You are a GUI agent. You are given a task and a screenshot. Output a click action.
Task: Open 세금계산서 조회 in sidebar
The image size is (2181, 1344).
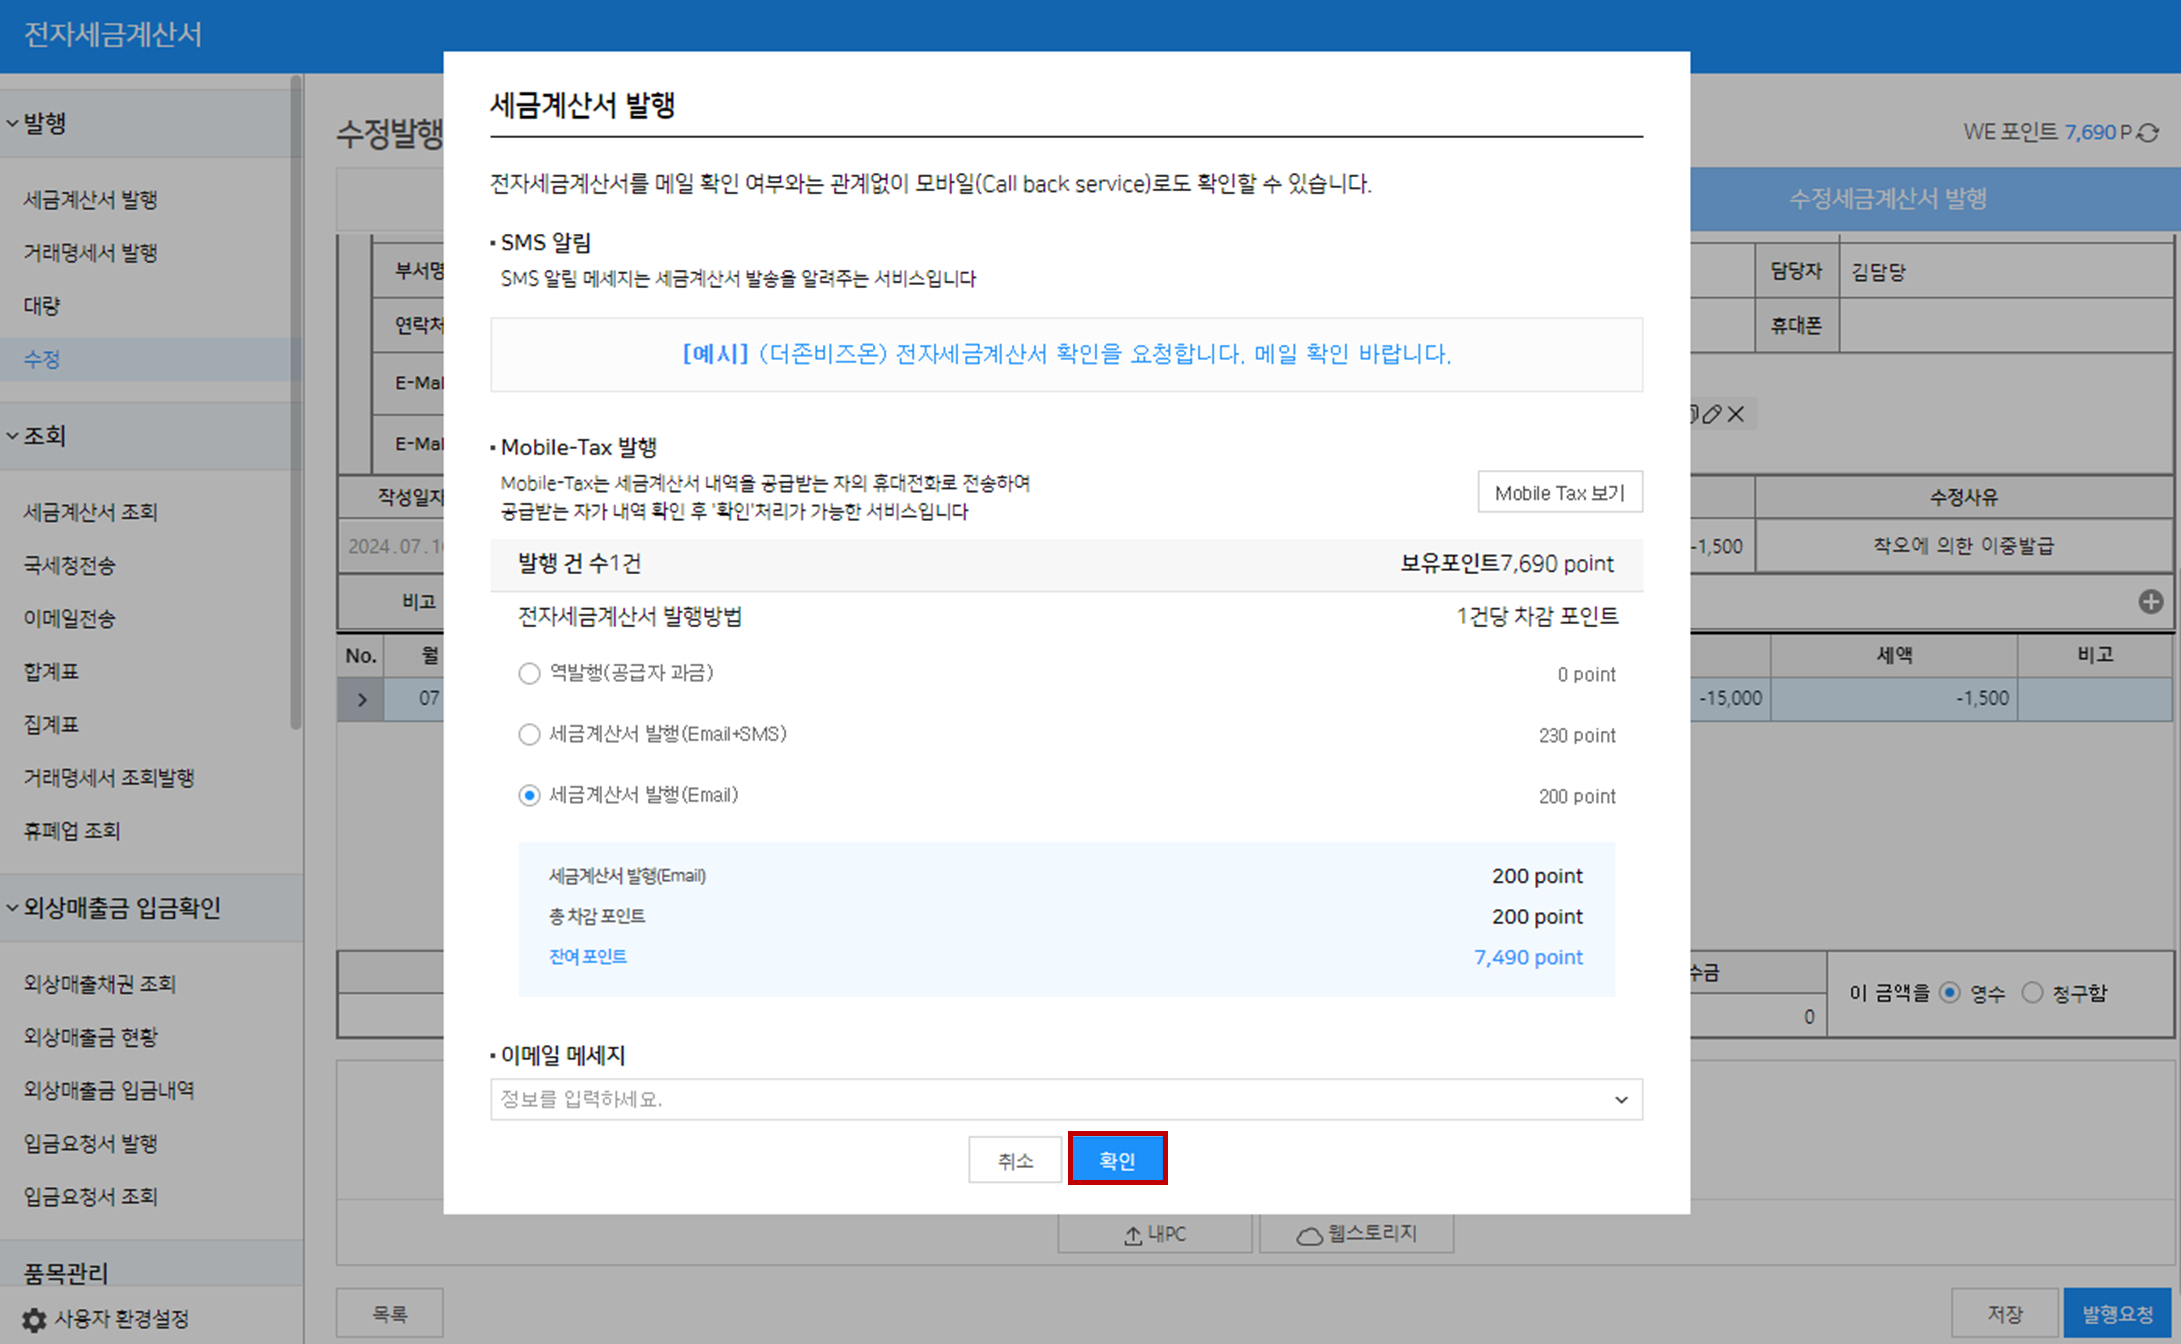coord(90,512)
